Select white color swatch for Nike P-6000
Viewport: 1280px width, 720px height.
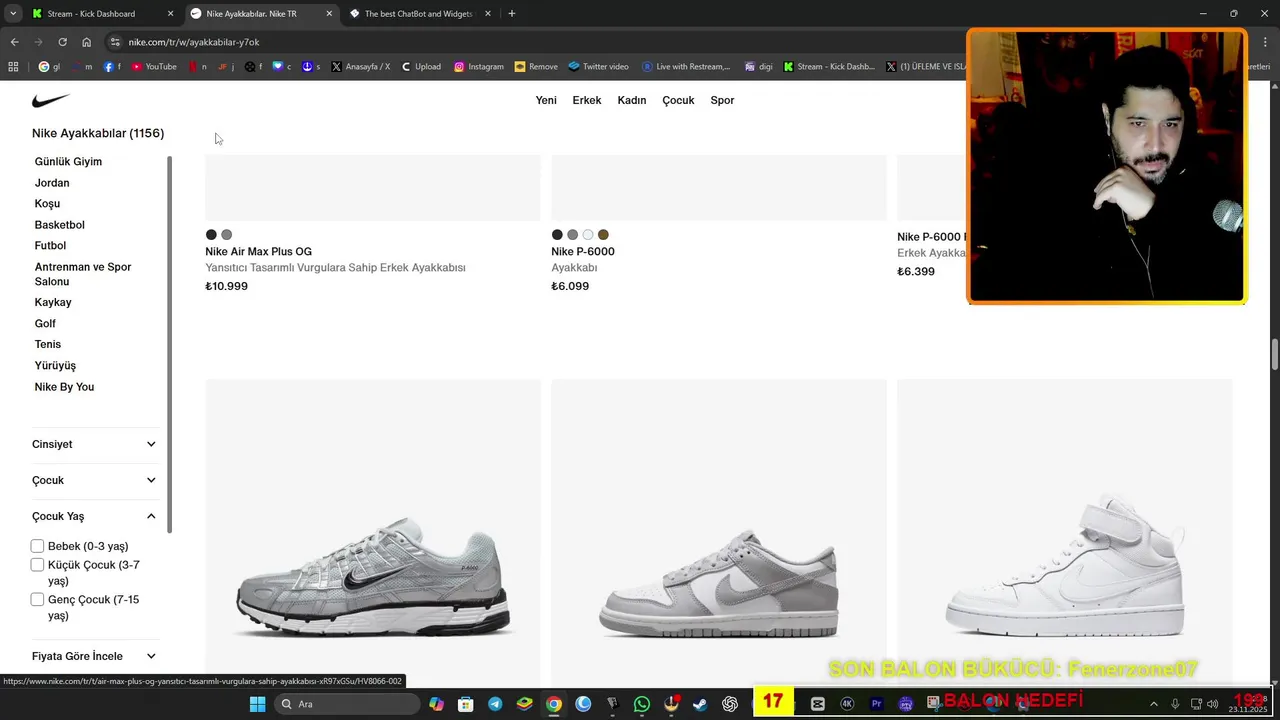pyautogui.click(x=588, y=235)
